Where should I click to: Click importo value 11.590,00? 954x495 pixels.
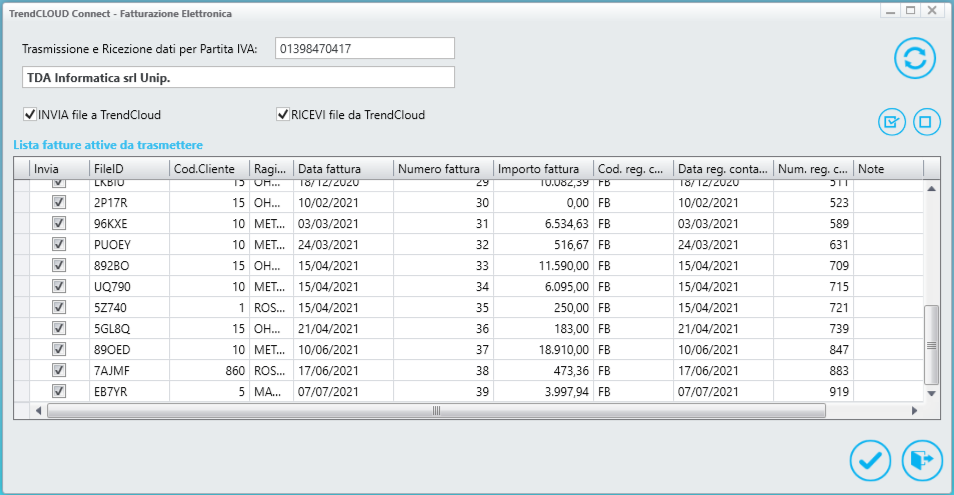tap(563, 266)
